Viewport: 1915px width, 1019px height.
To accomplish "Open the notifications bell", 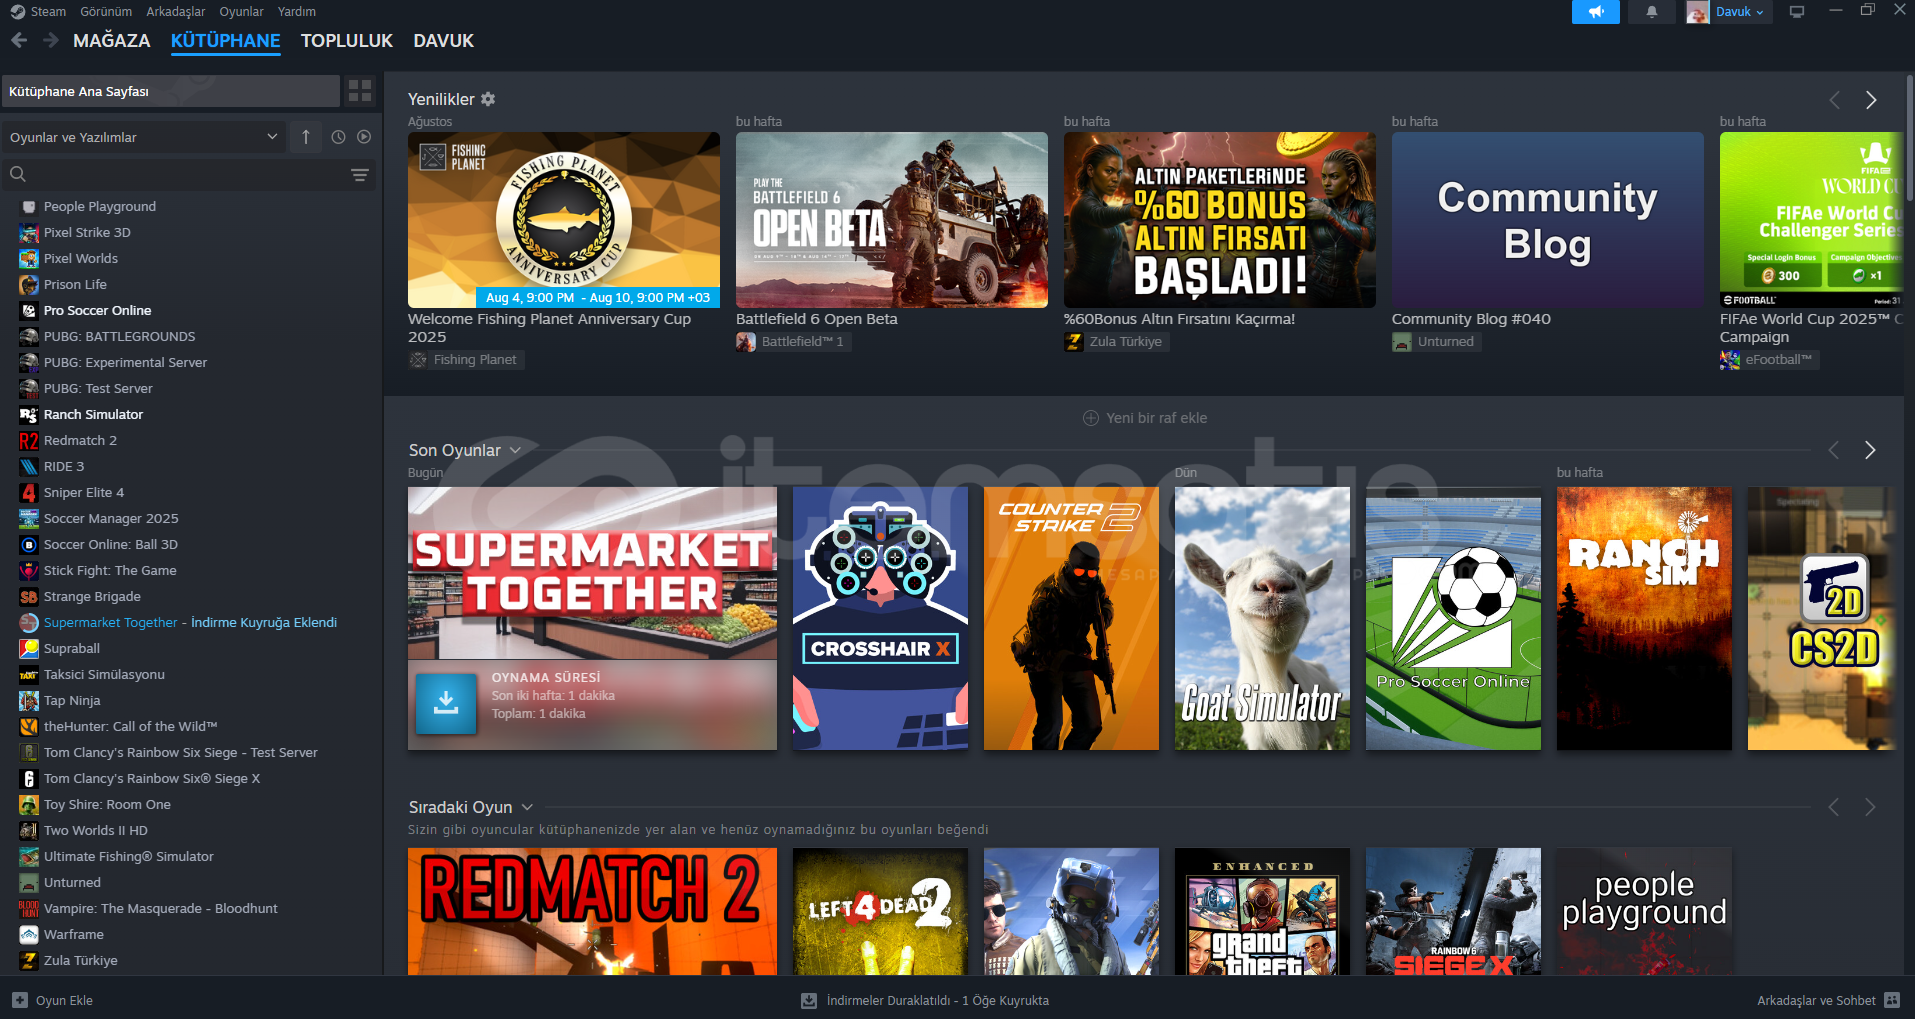I will (1651, 12).
